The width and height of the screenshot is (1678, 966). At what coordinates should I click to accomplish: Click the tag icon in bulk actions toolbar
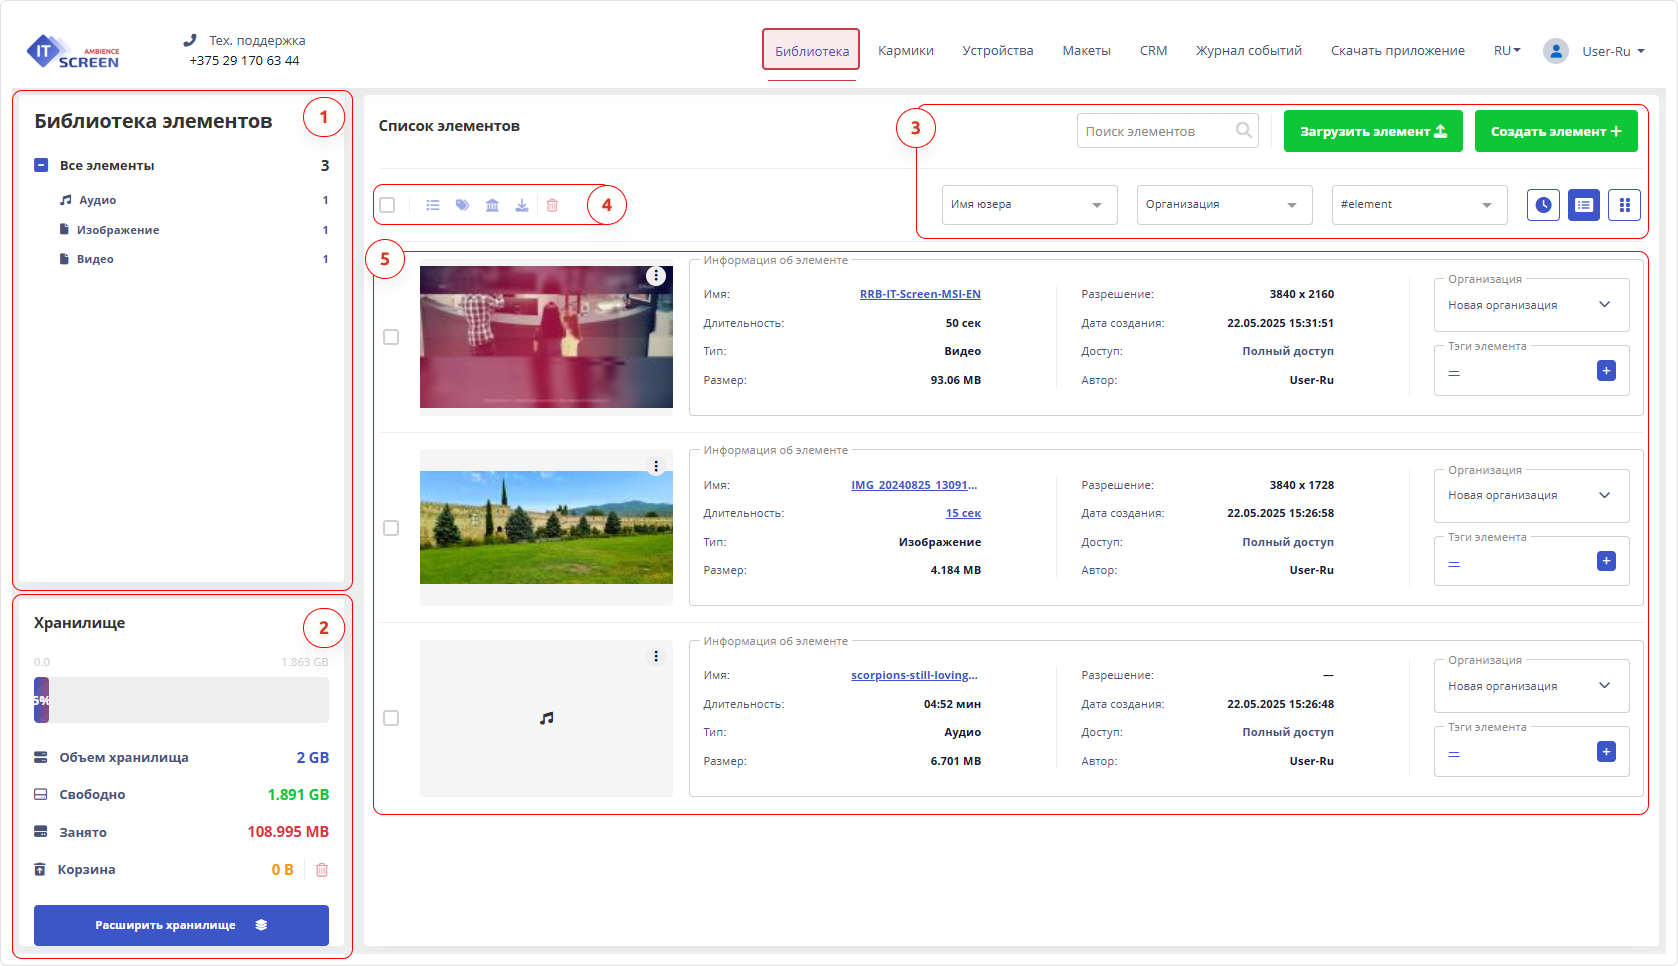coord(462,205)
